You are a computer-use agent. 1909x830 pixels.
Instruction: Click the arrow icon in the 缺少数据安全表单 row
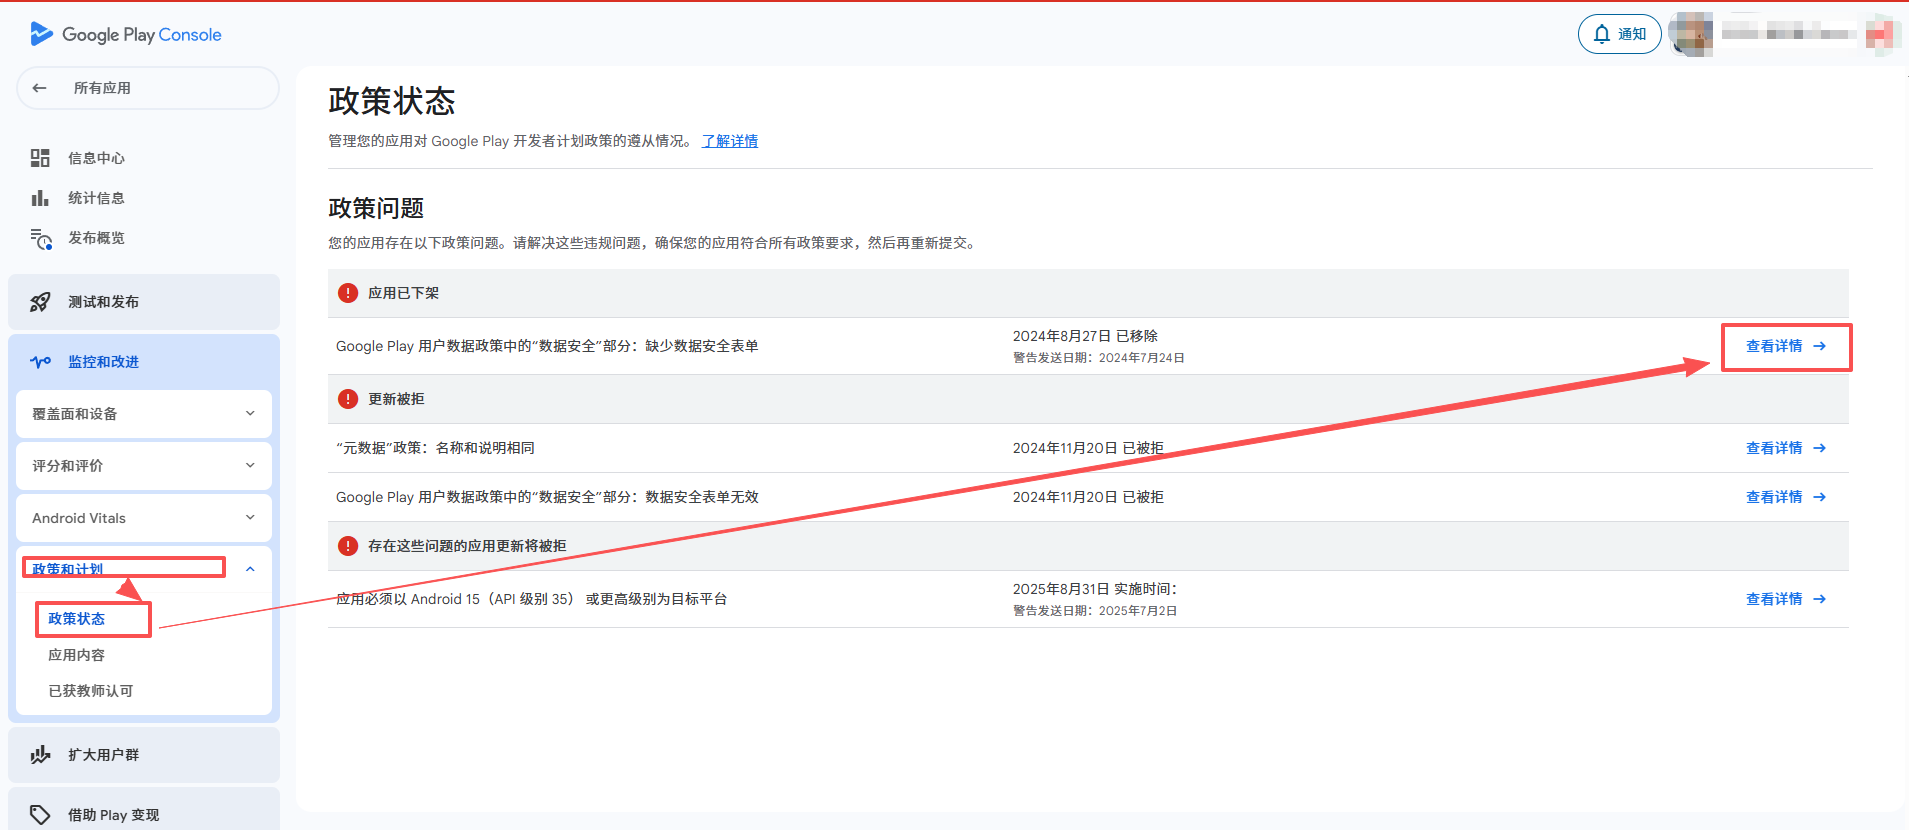pos(1820,346)
